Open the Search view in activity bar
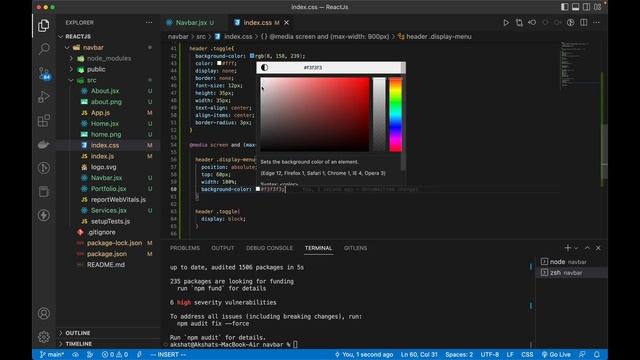Image resolution: width=640 pixels, height=360 pixels. coord(44,49)
